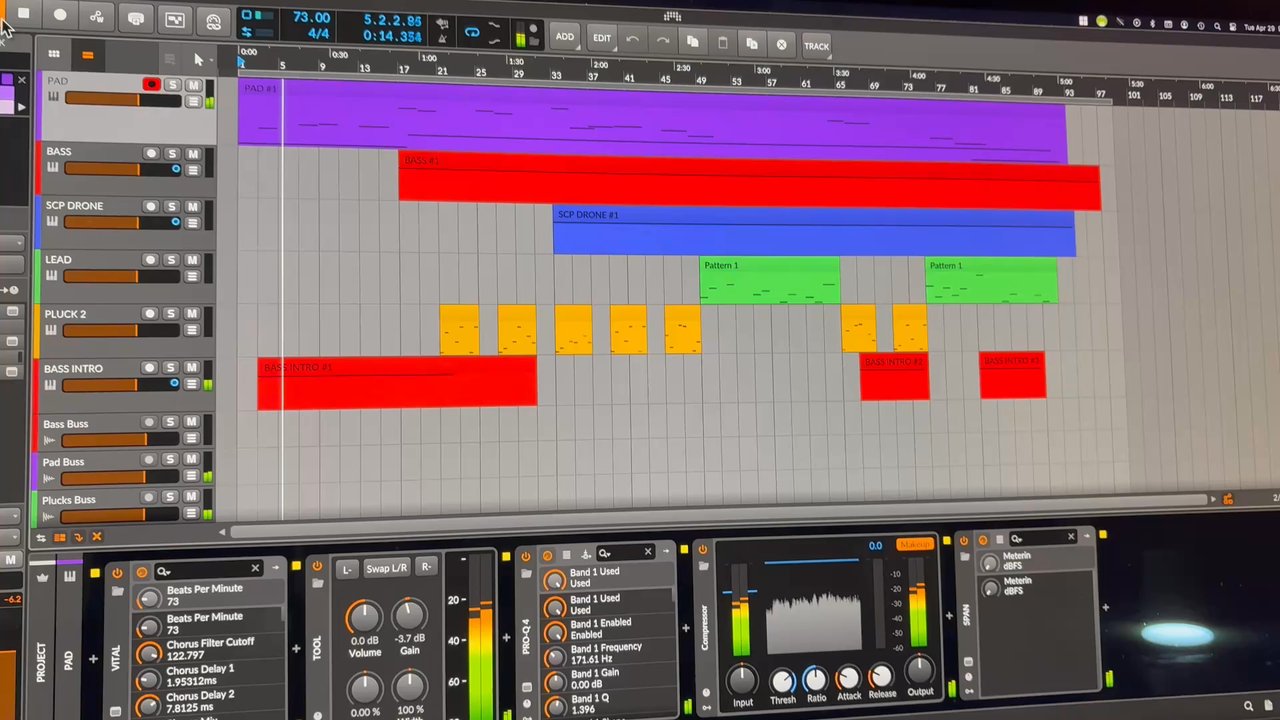Click the LEAD track volume fader
Viewport: 1280px width, 720px height.
122,276
